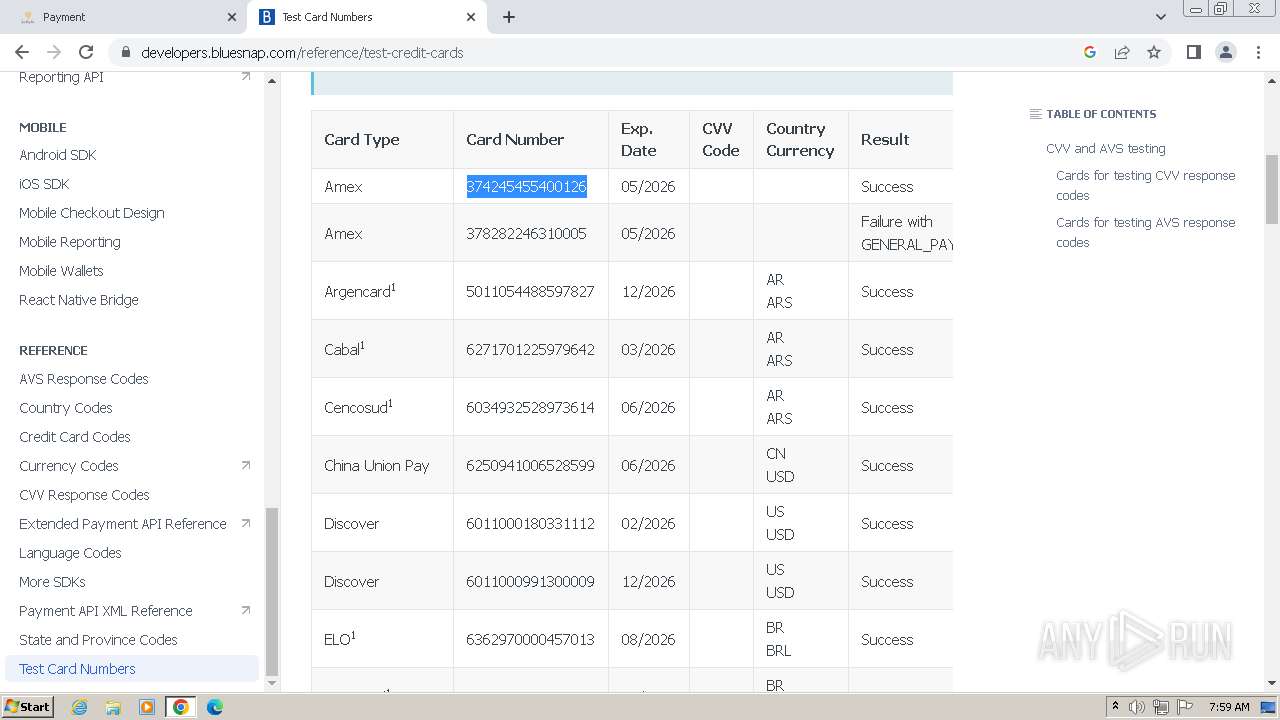Open the More SDKs link
Screen dimensions: 1280x720
tap(52, 582)
